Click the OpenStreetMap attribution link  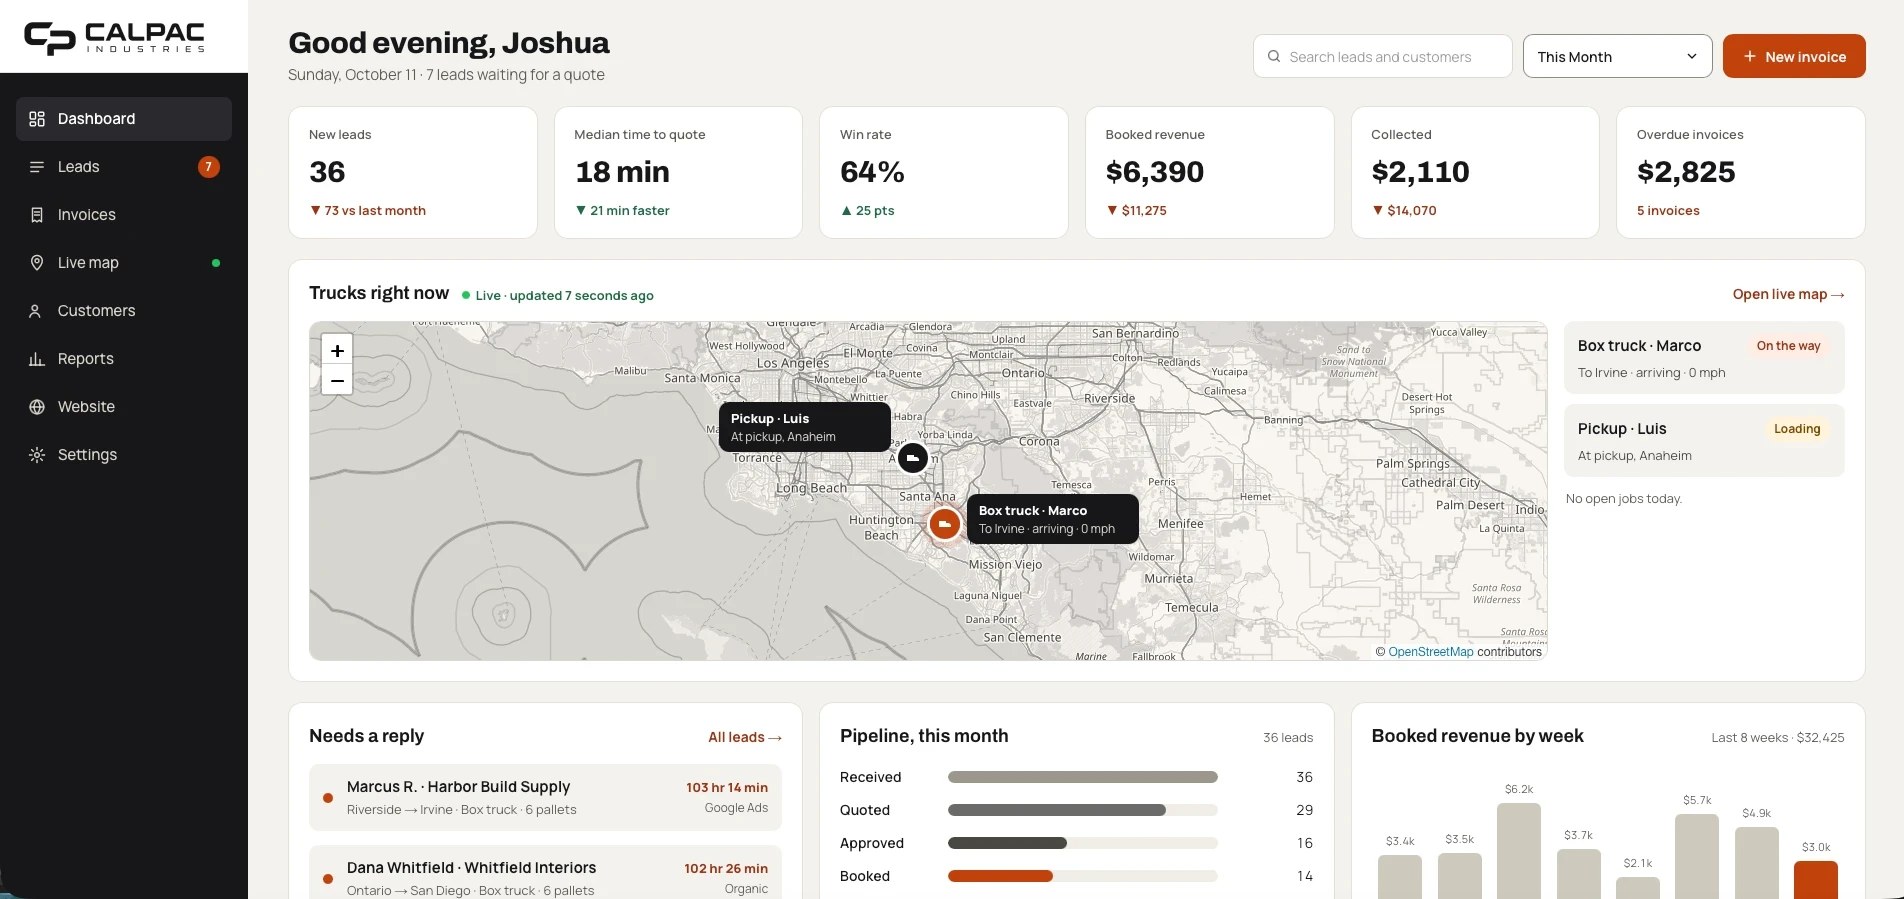coord(1430,652)
